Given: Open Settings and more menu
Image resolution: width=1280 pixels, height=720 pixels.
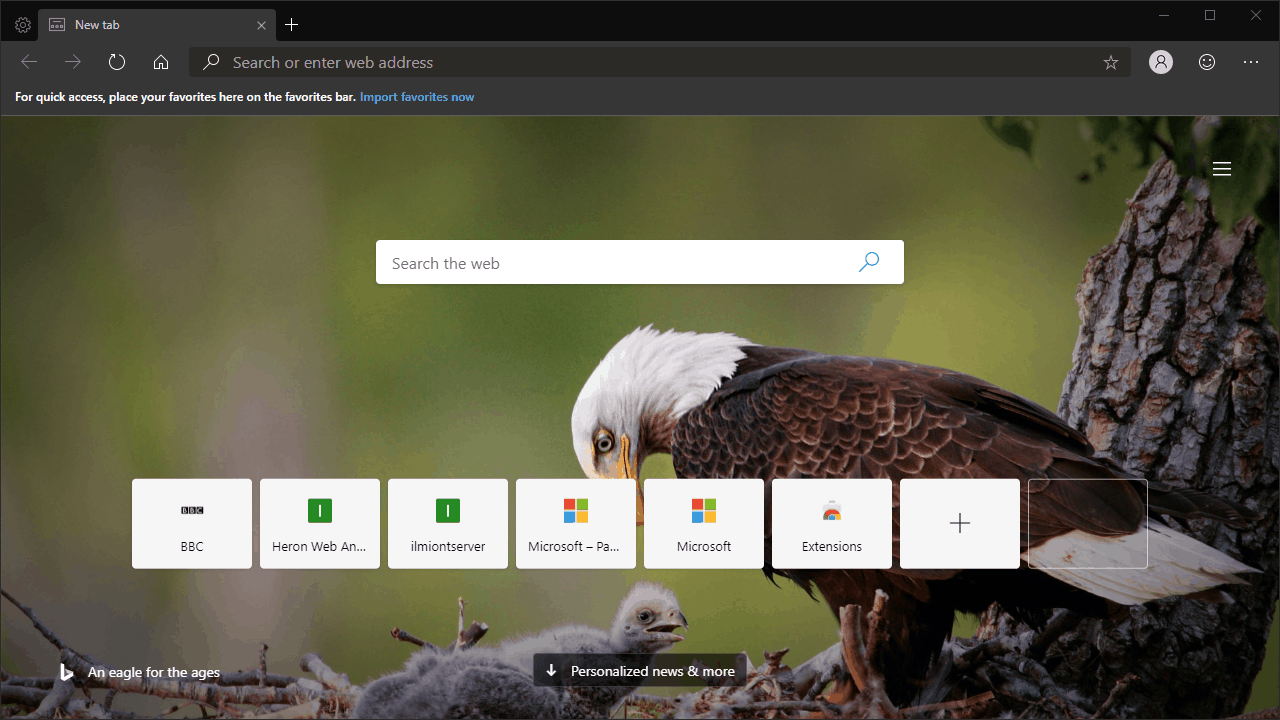Looking at the screenshot, I should (x=1251, y=62).
